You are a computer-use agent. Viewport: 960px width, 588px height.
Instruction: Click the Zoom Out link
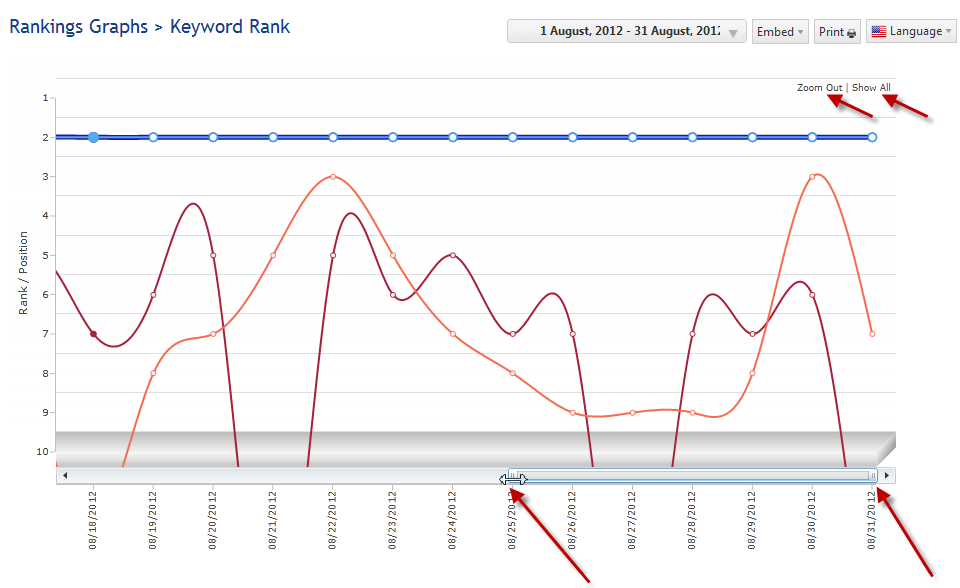pyautogui.click(x=819, y=88)
